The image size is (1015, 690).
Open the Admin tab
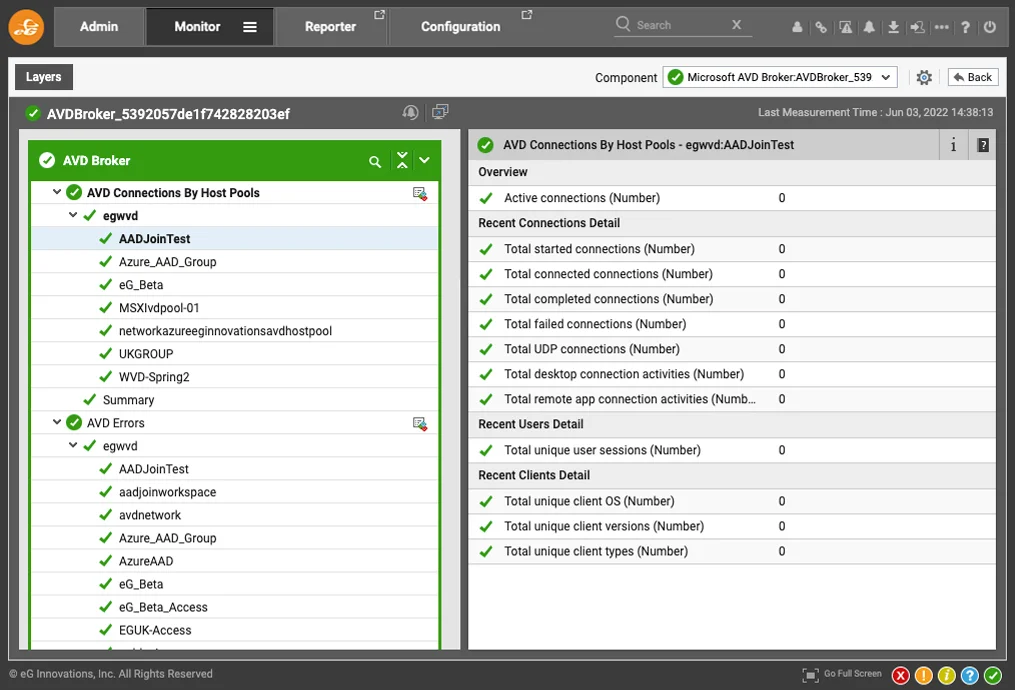[99, 27]
